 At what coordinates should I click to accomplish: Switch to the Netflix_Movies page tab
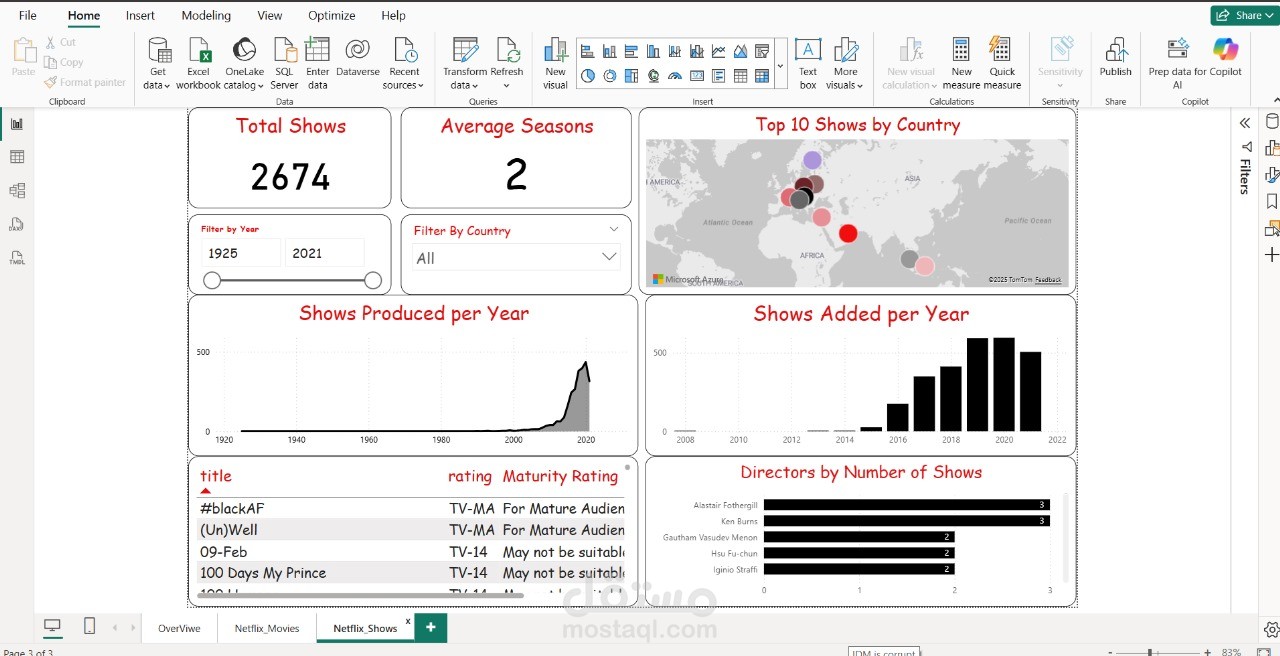coord(267,628)
